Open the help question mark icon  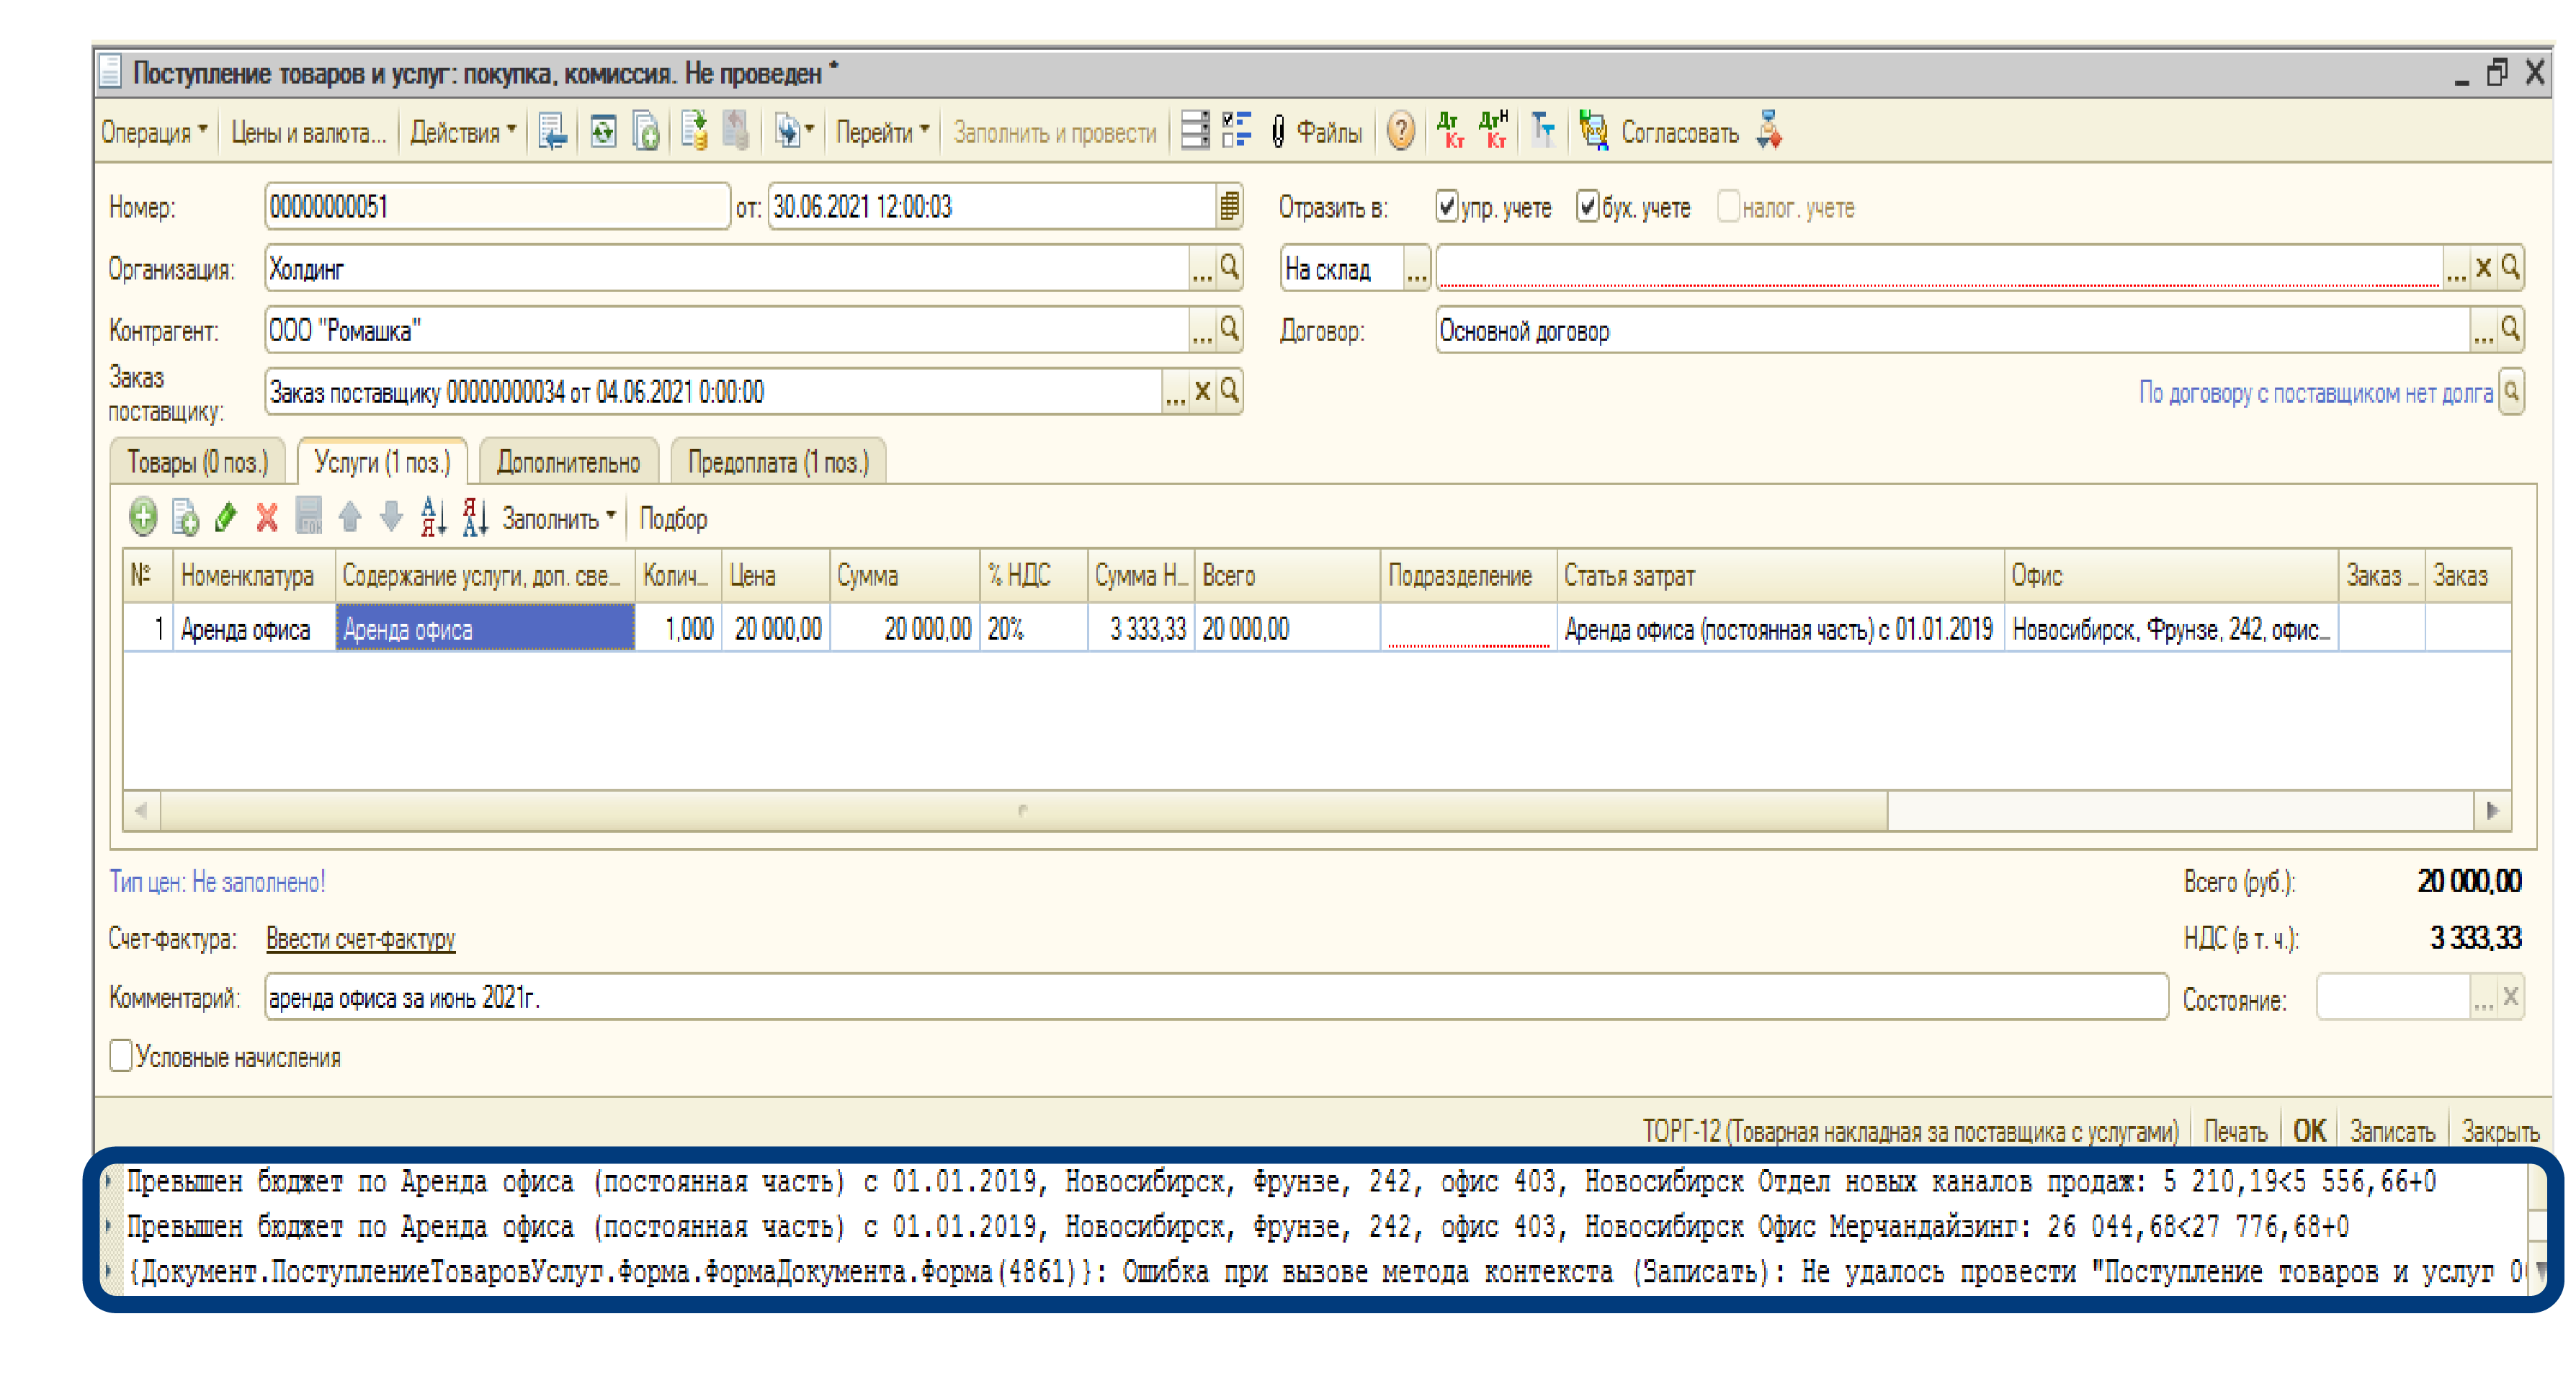pyautogui.click(x=1401, y=131)
